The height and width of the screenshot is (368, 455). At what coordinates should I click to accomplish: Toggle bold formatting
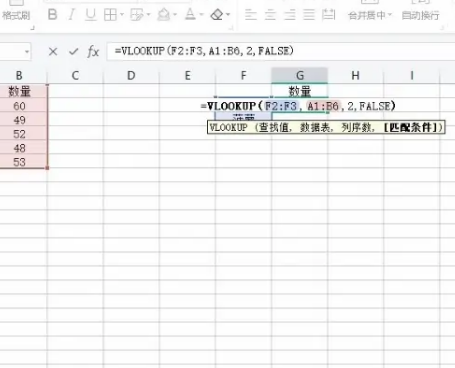52,15
